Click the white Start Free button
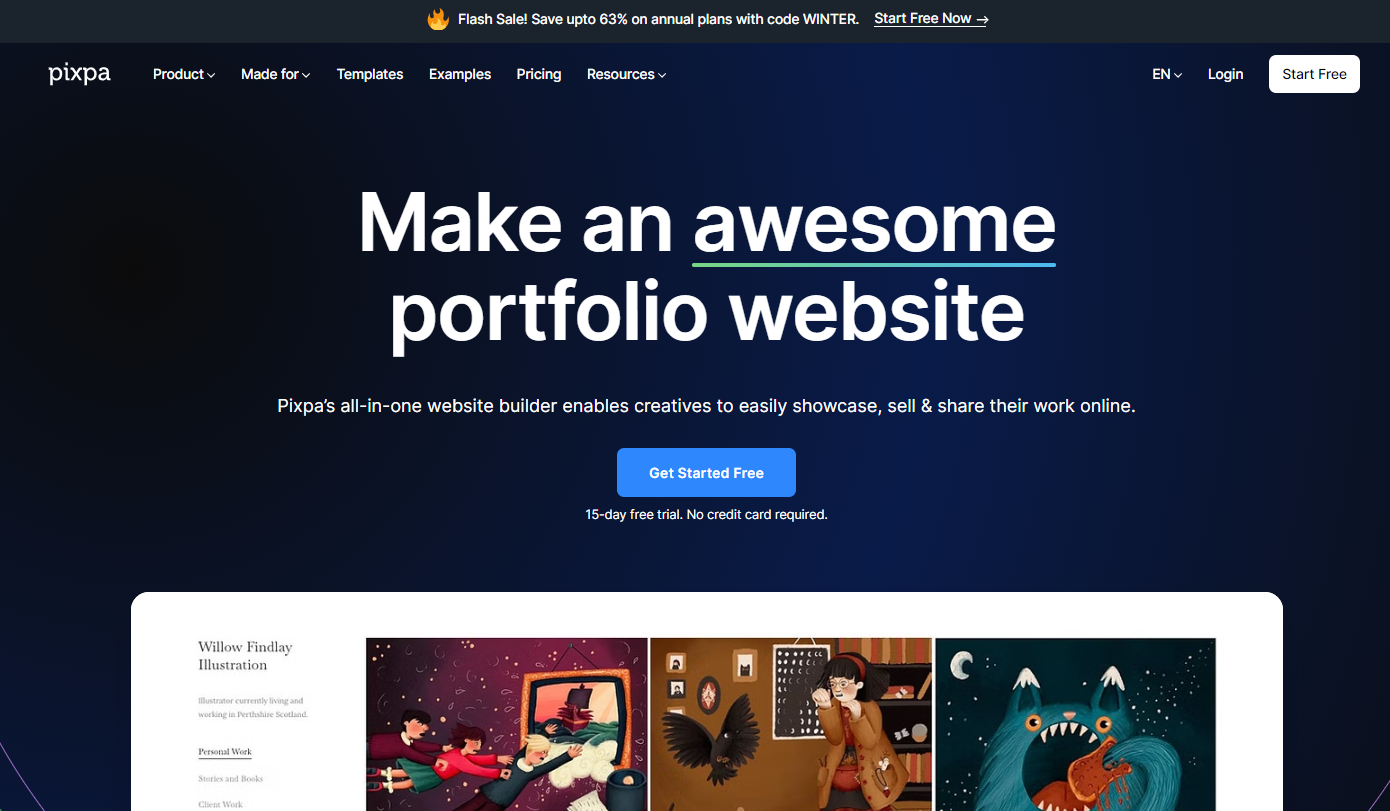The image size is (1390, 811). point(1314,74)
